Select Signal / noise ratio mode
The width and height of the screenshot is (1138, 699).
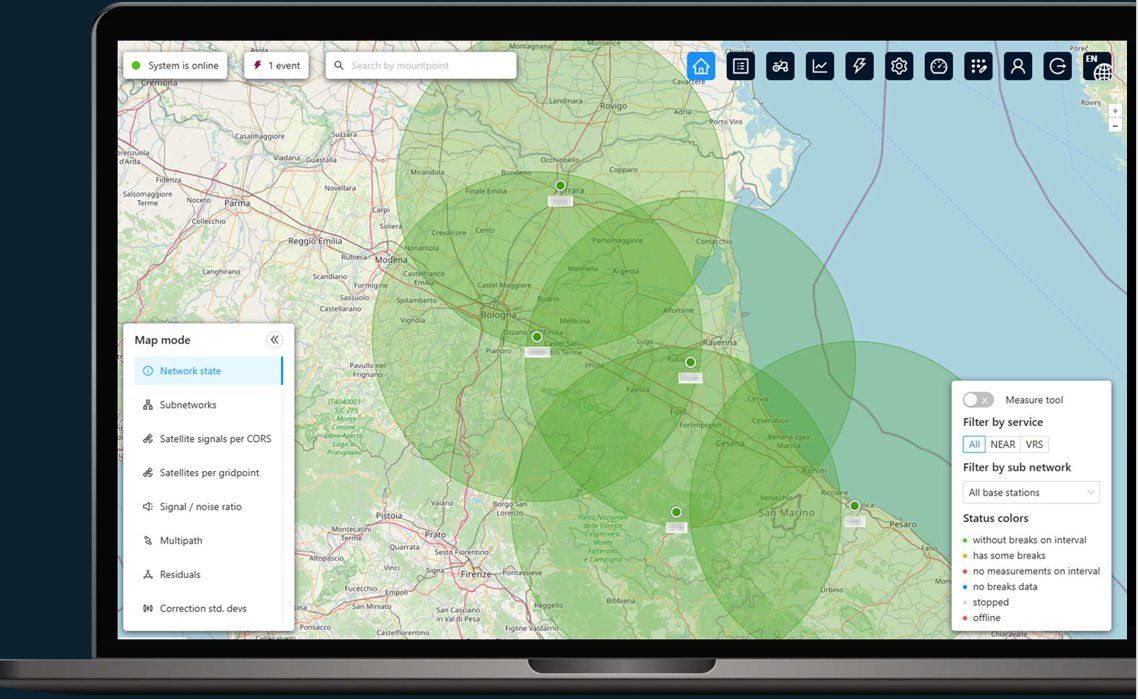point(208,507)
